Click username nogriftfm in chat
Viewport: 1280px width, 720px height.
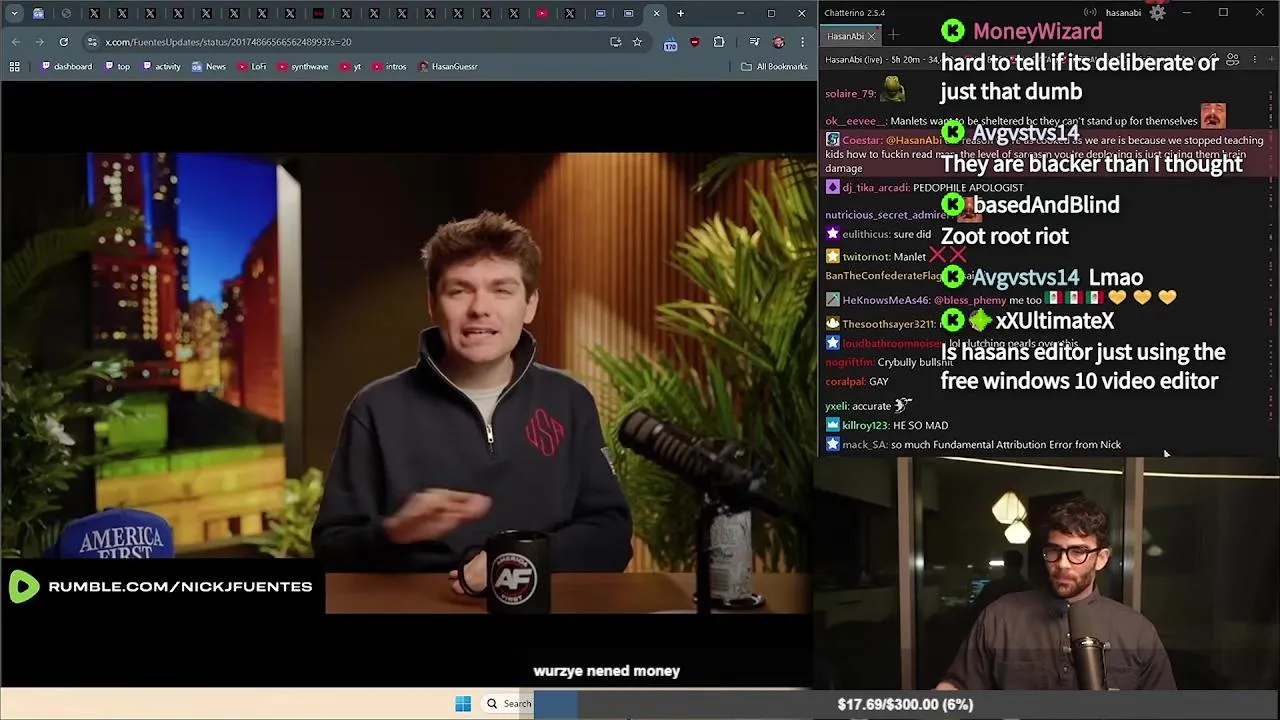[x=848, y=362]
